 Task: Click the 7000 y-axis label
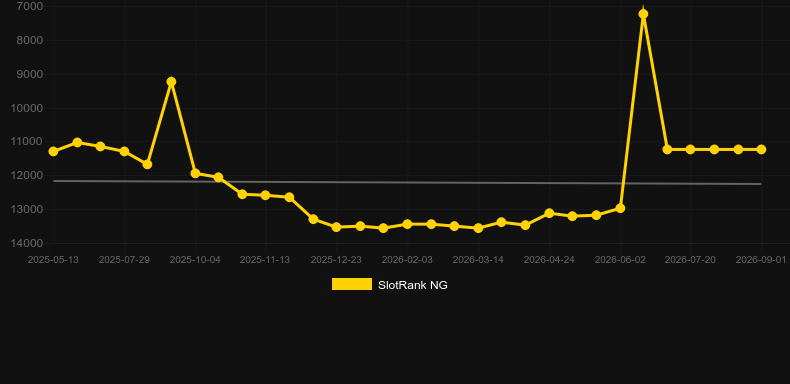pyautogui.click(x=30, y=7)
